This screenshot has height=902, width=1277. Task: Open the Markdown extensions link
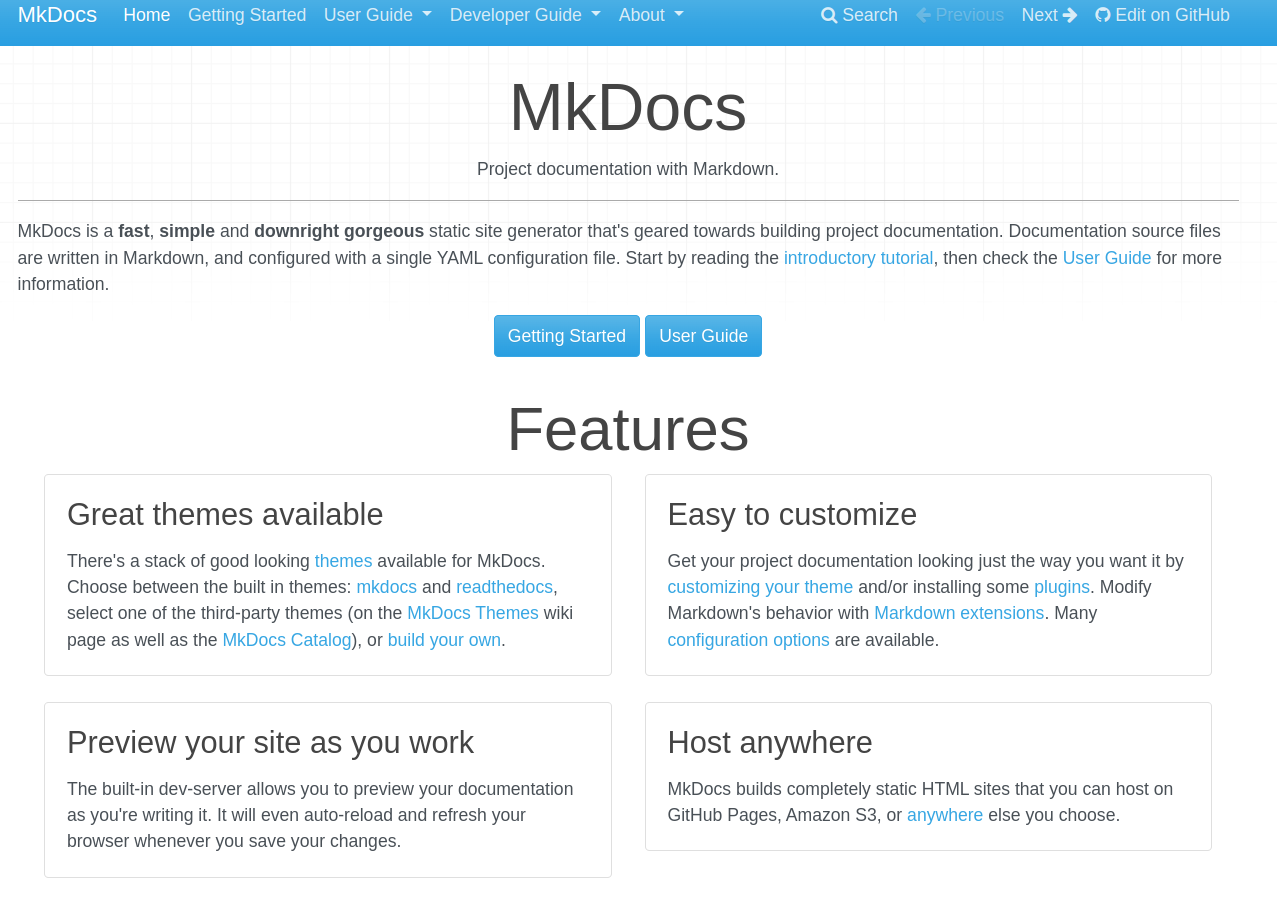(x=958, y=613)
